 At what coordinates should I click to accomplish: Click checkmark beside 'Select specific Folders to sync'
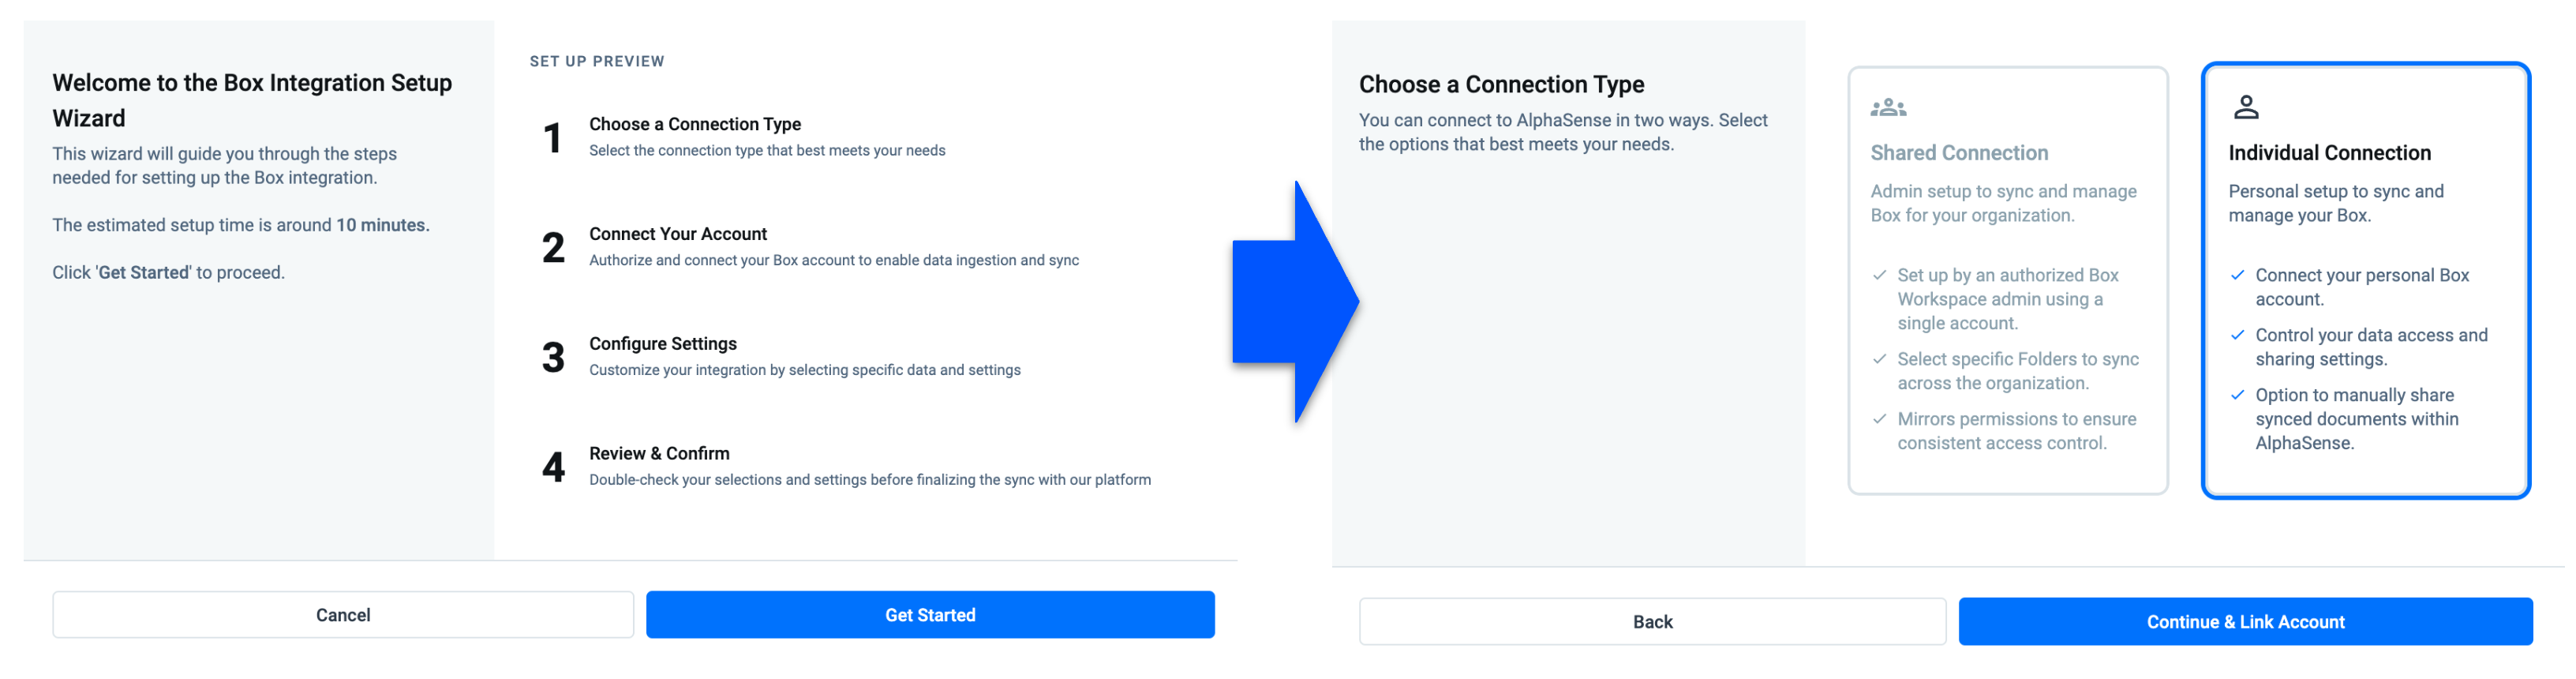click(x=1880, y=359)
